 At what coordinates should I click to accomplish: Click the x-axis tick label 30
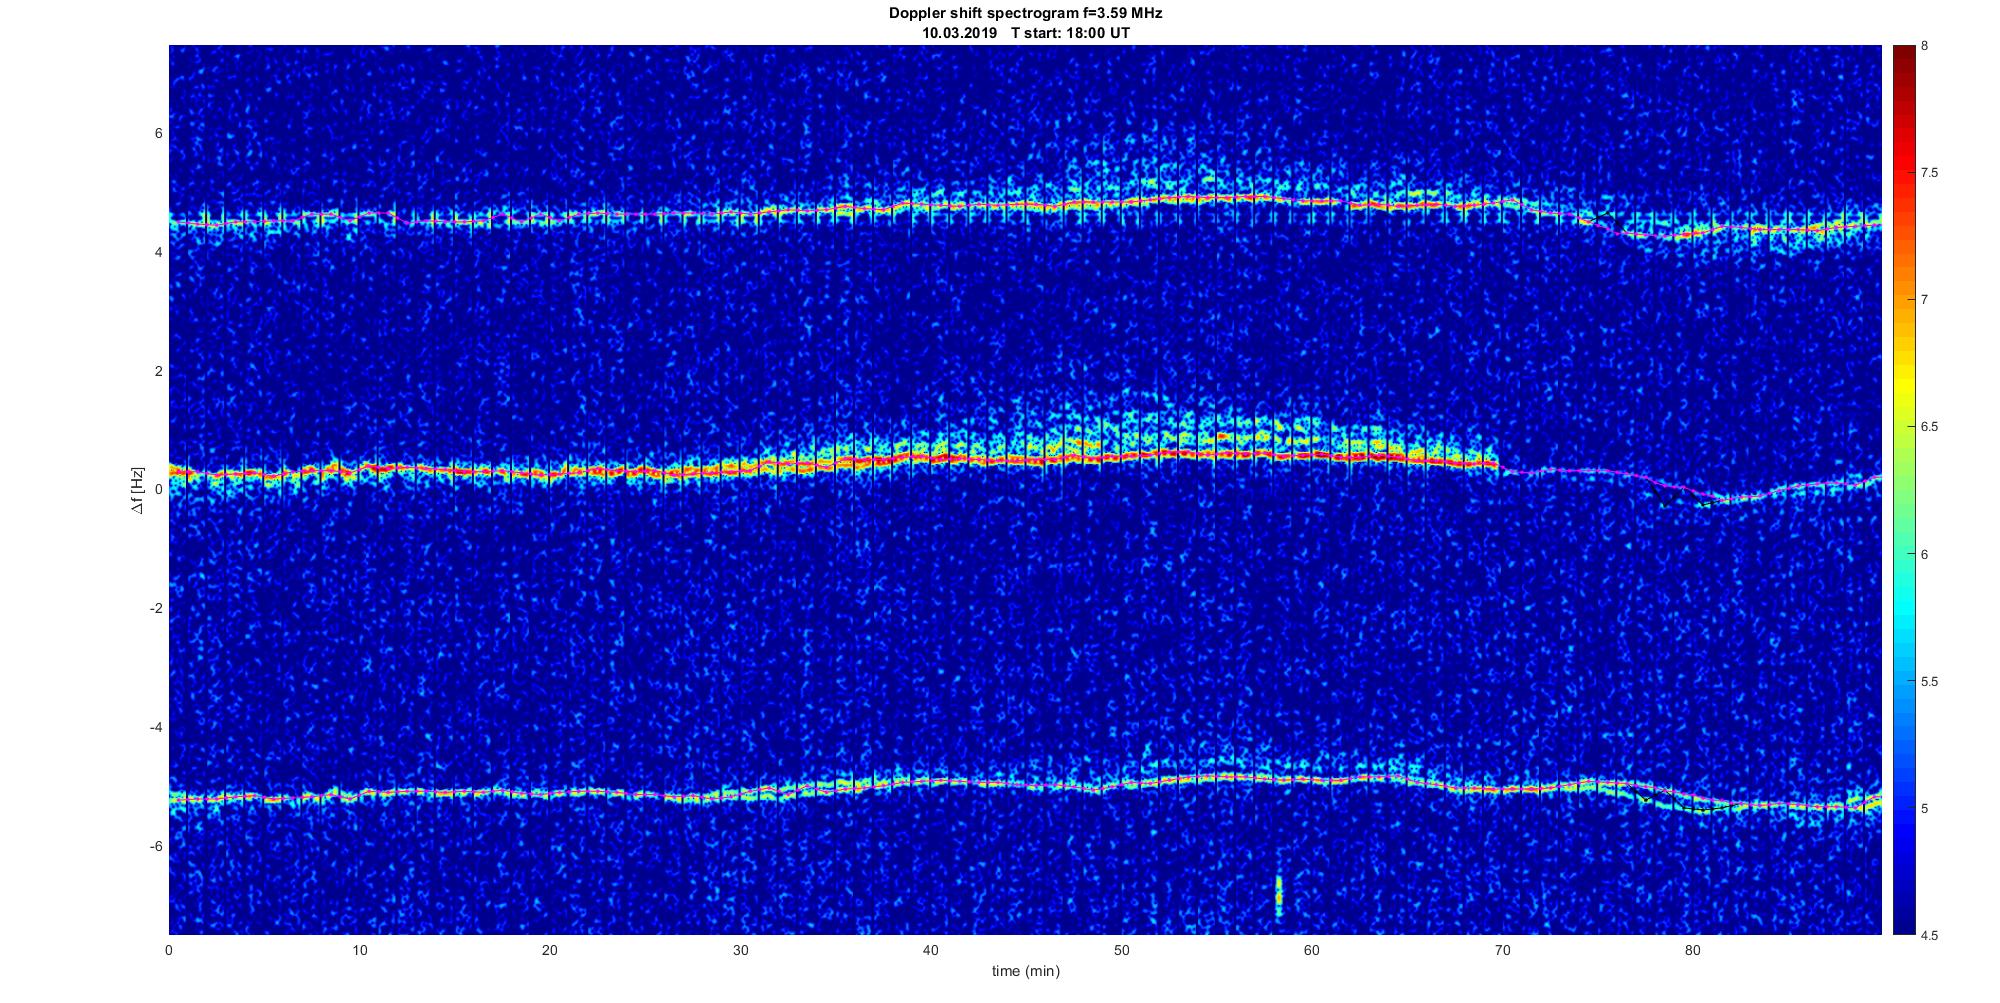coord(740,949)
